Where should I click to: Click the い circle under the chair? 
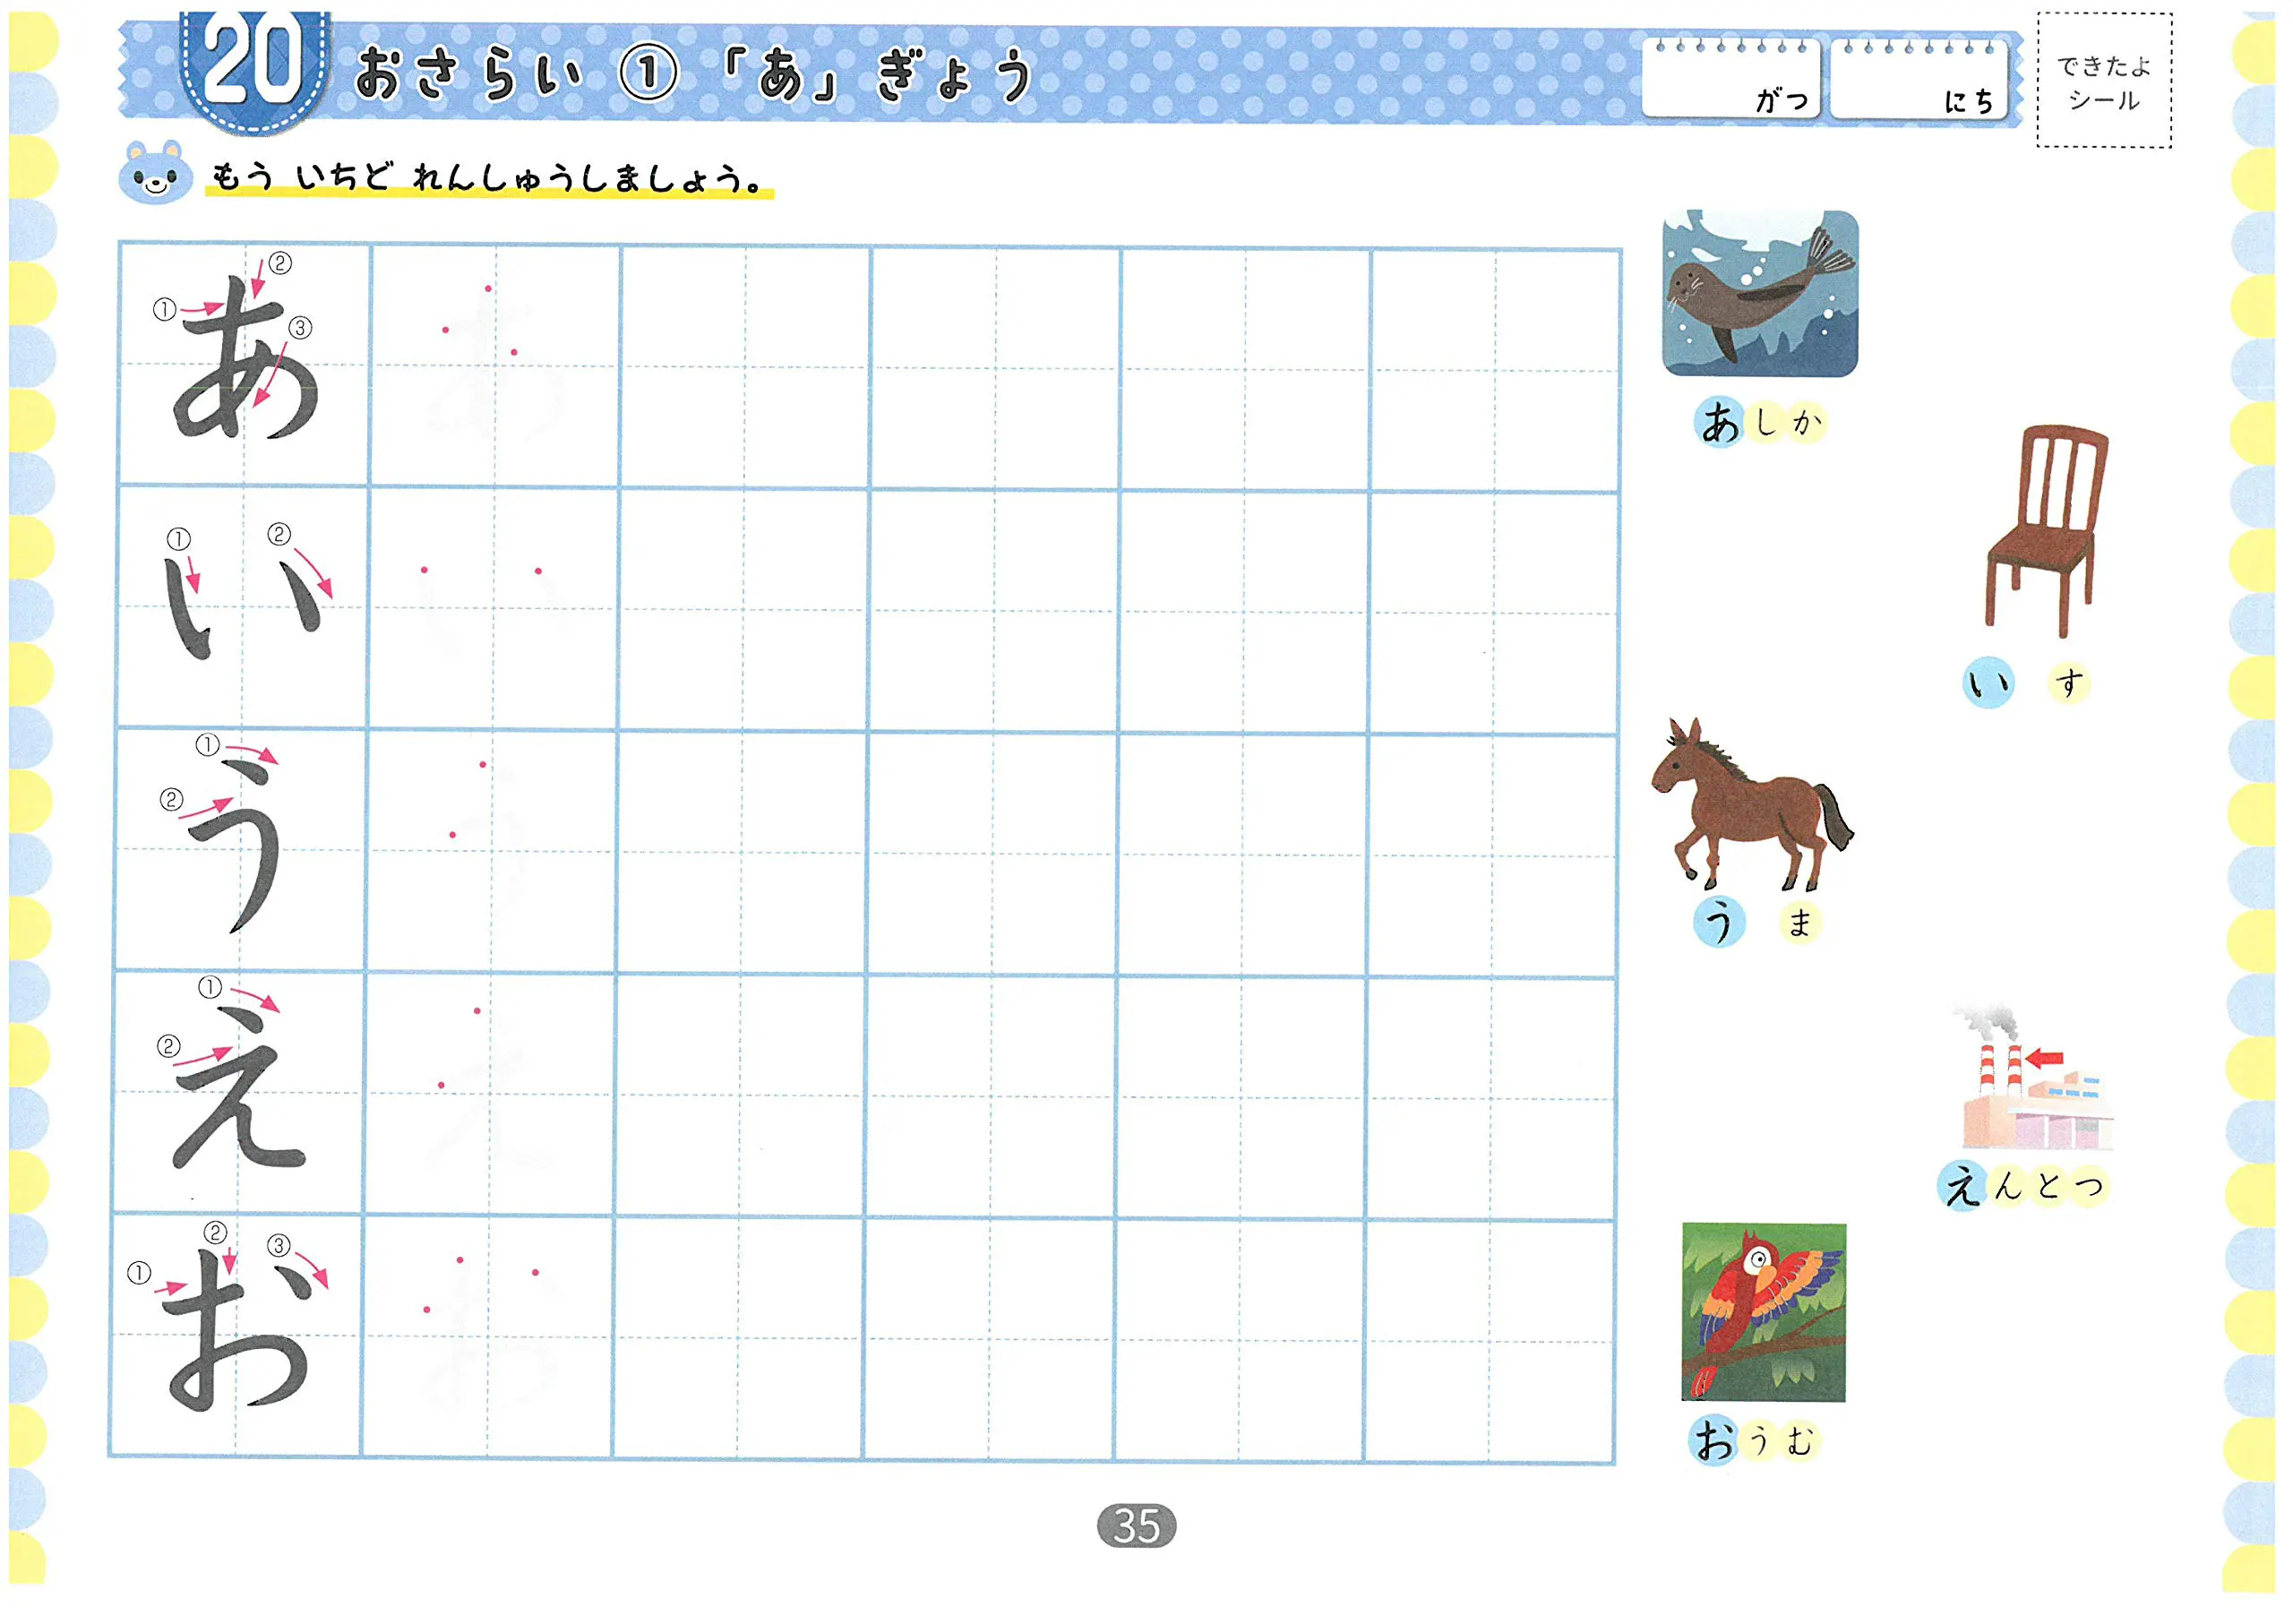[1988, 683]
